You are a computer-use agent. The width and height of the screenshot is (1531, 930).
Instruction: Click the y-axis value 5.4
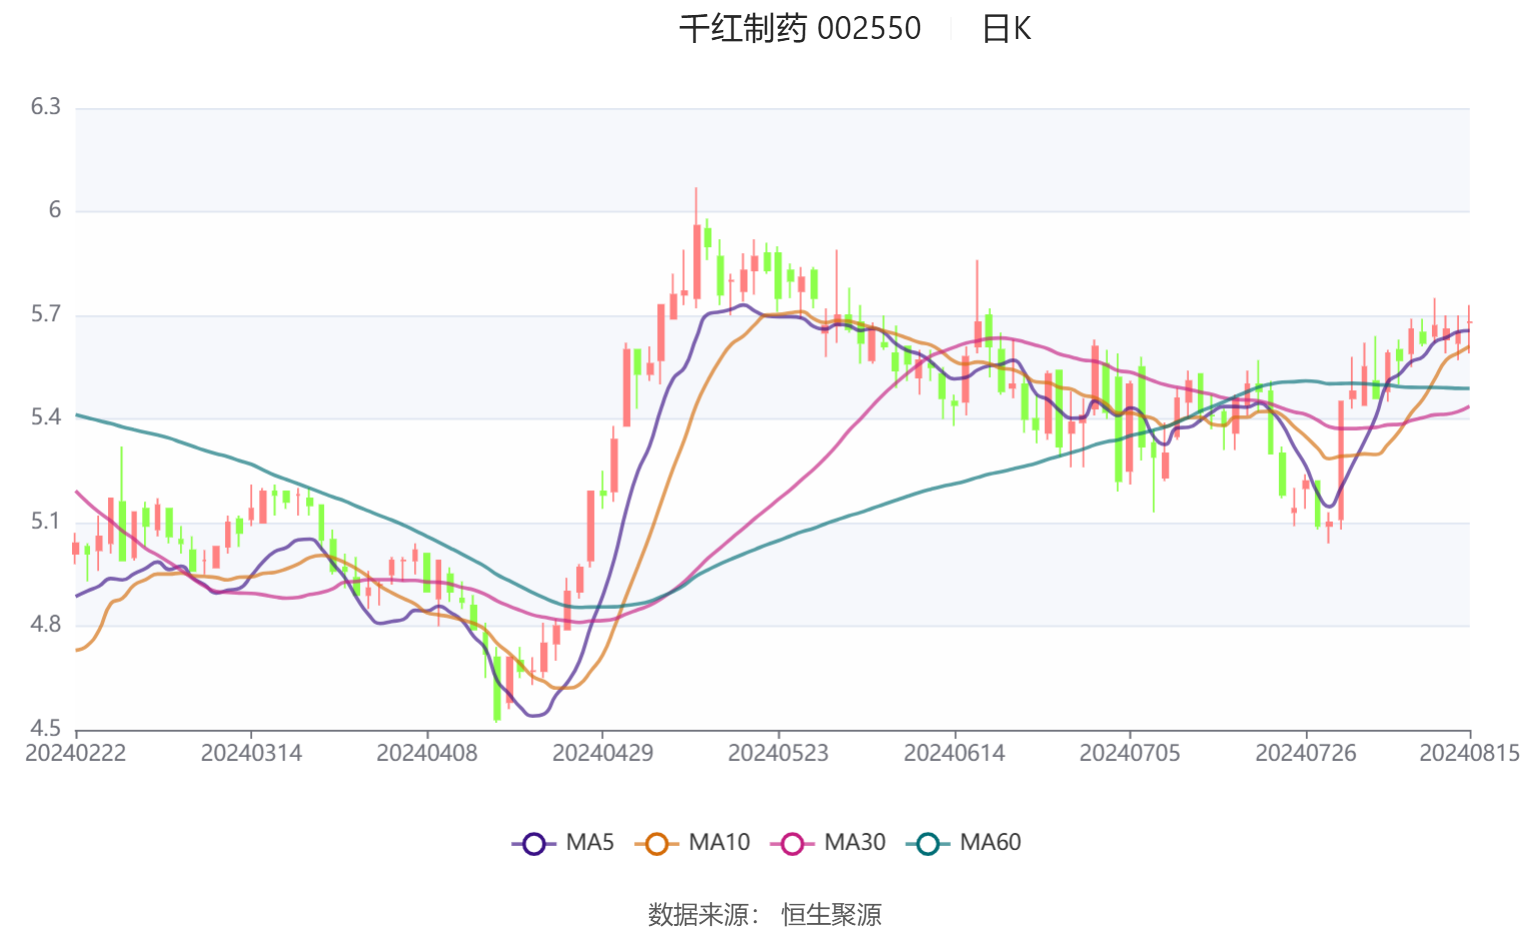(x=46, y=418)
